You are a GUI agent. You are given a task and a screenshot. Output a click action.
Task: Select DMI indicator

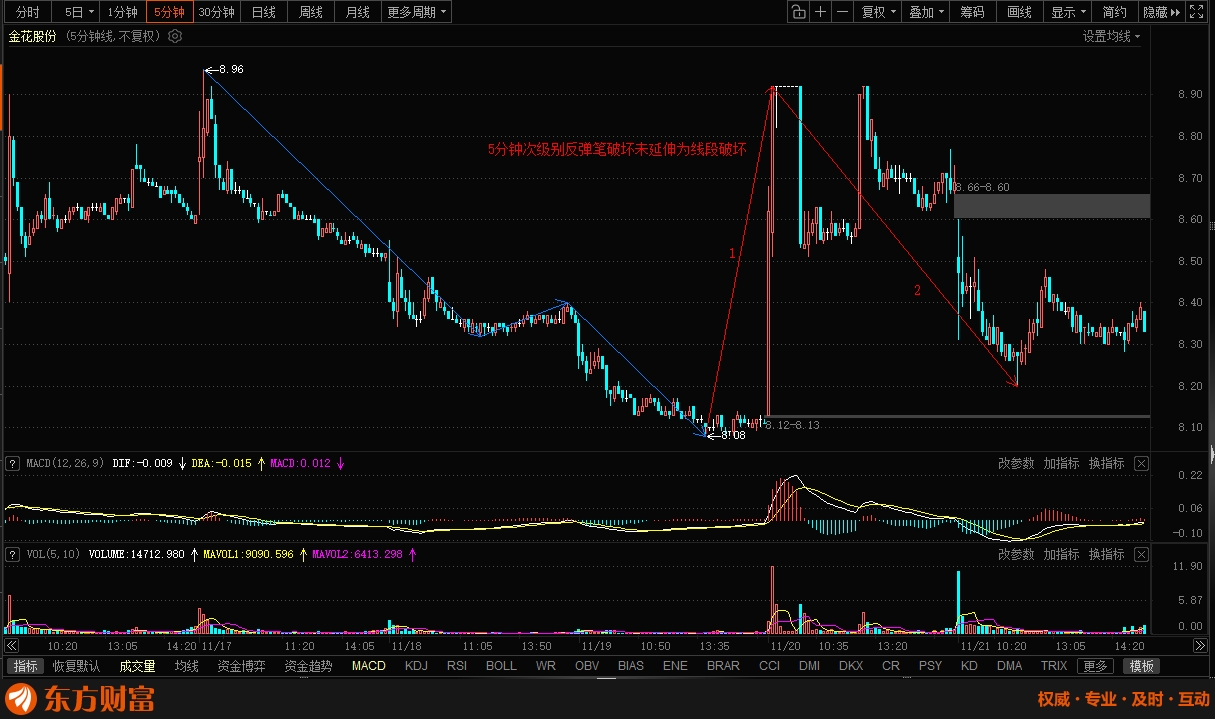pyautogui.click(x=809, y=666)
